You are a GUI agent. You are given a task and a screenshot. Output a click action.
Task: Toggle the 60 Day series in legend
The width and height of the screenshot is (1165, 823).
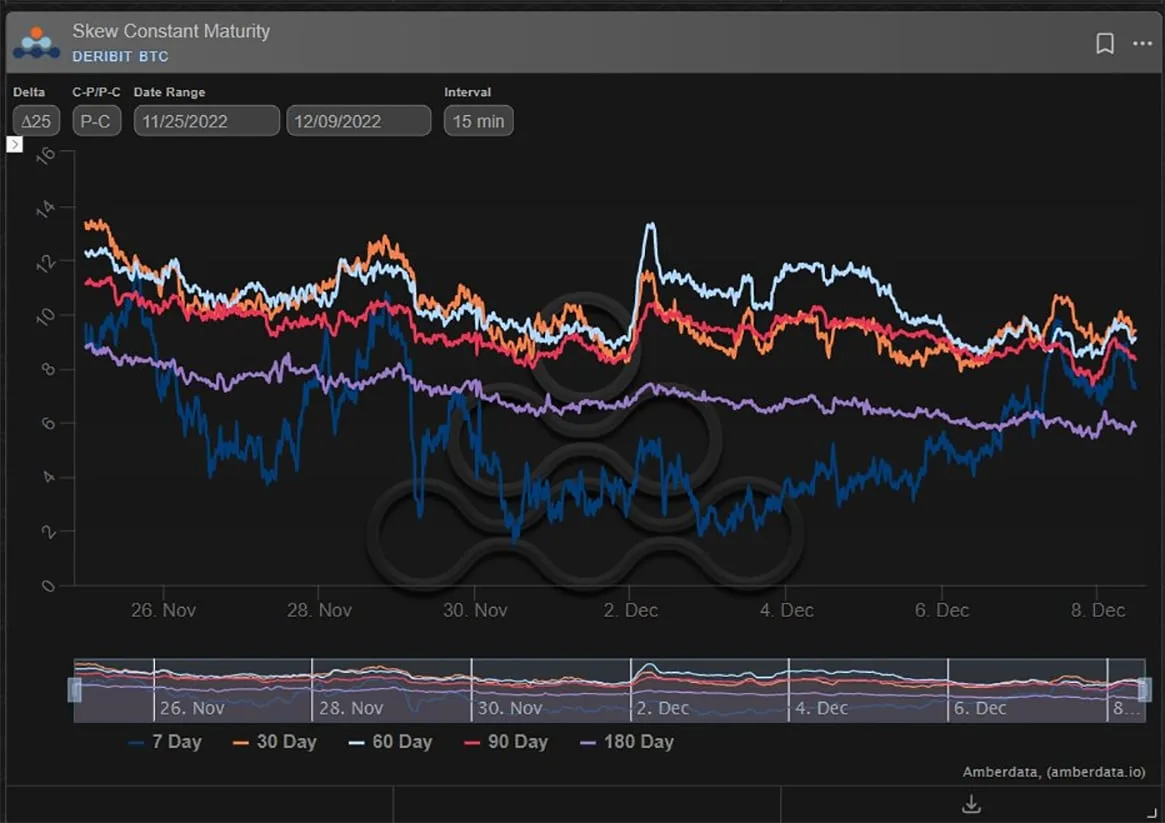(390, 741)
